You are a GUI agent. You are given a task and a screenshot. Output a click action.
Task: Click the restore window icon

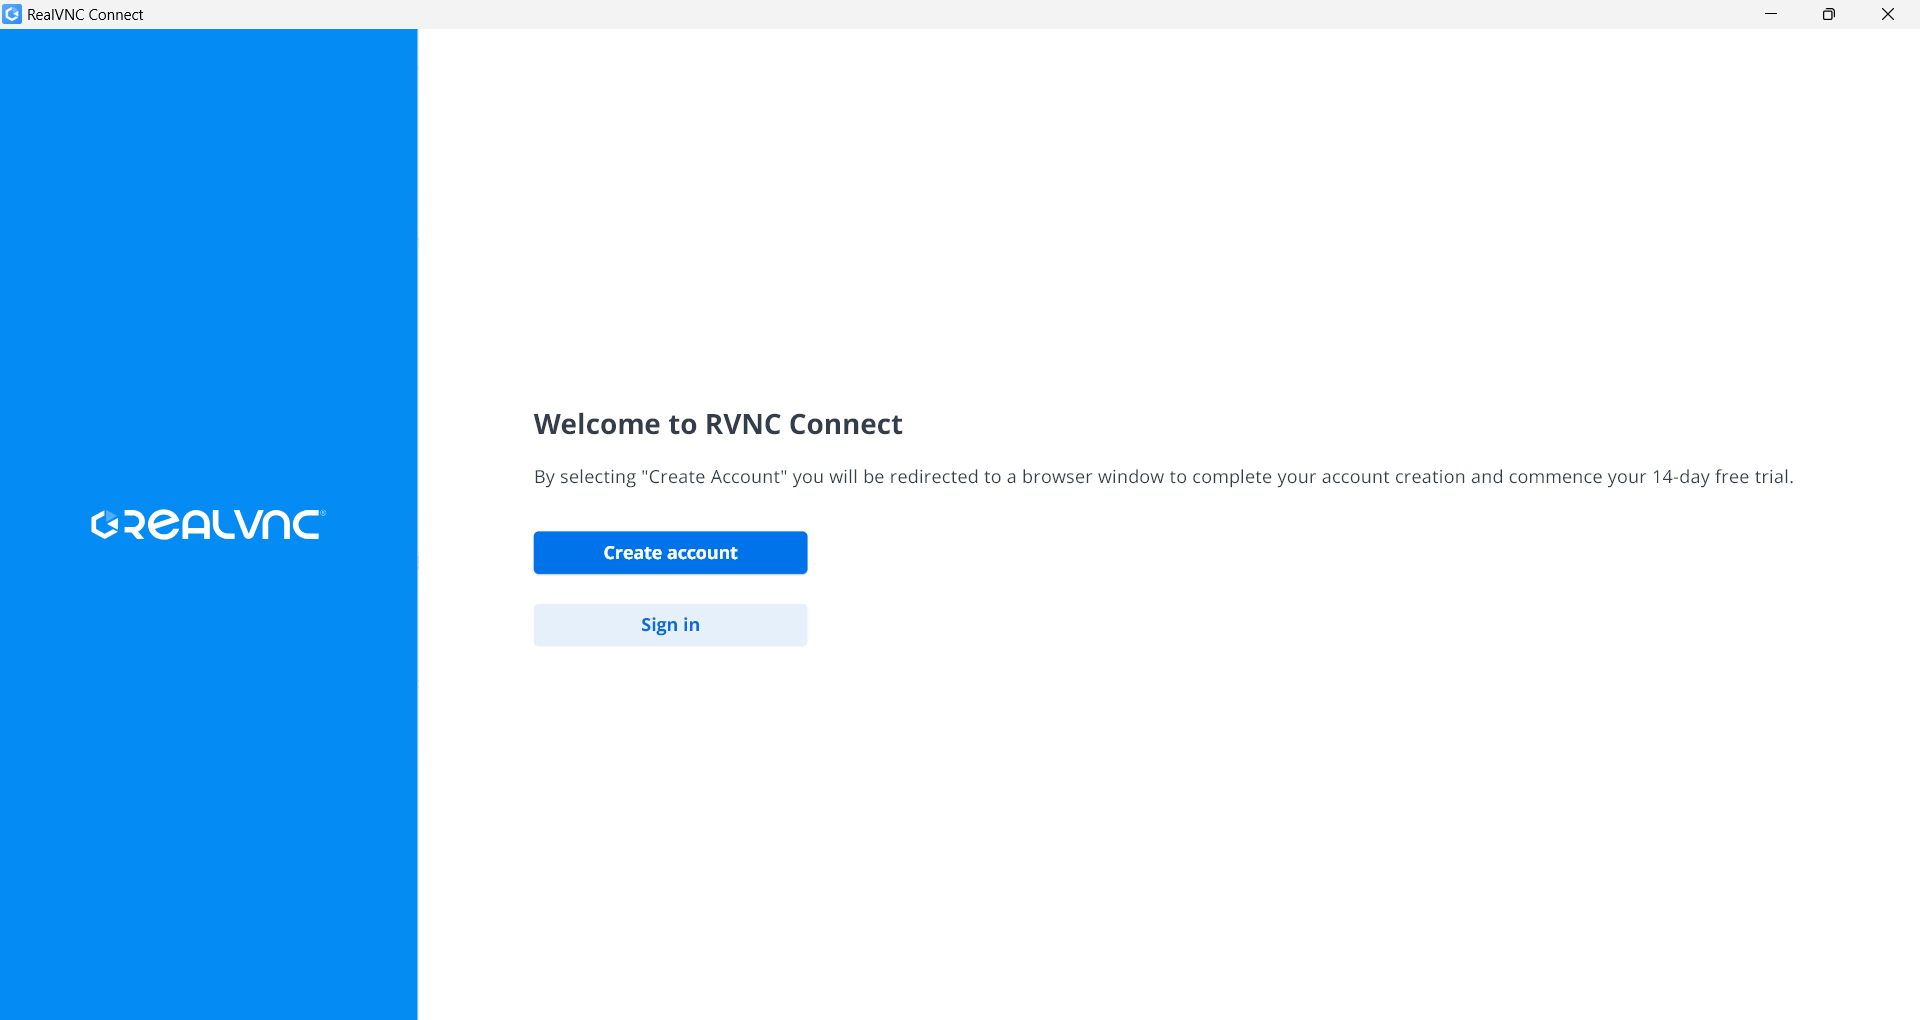pos(1830,14)
